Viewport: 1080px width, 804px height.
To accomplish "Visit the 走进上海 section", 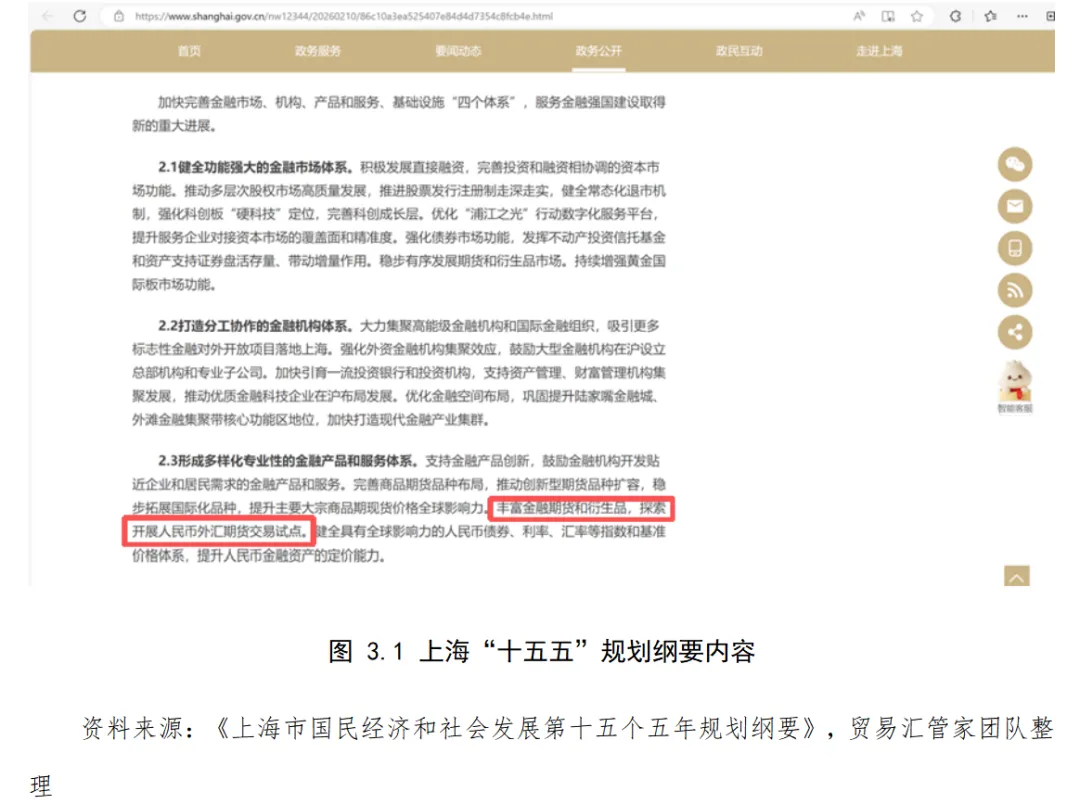I will click(x=881, y=52).
